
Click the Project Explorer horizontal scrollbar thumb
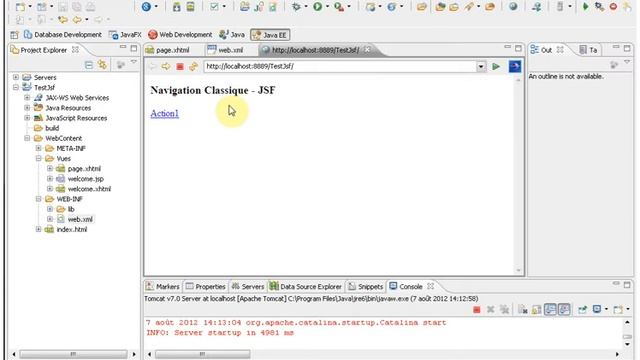[x=73, y=354]
